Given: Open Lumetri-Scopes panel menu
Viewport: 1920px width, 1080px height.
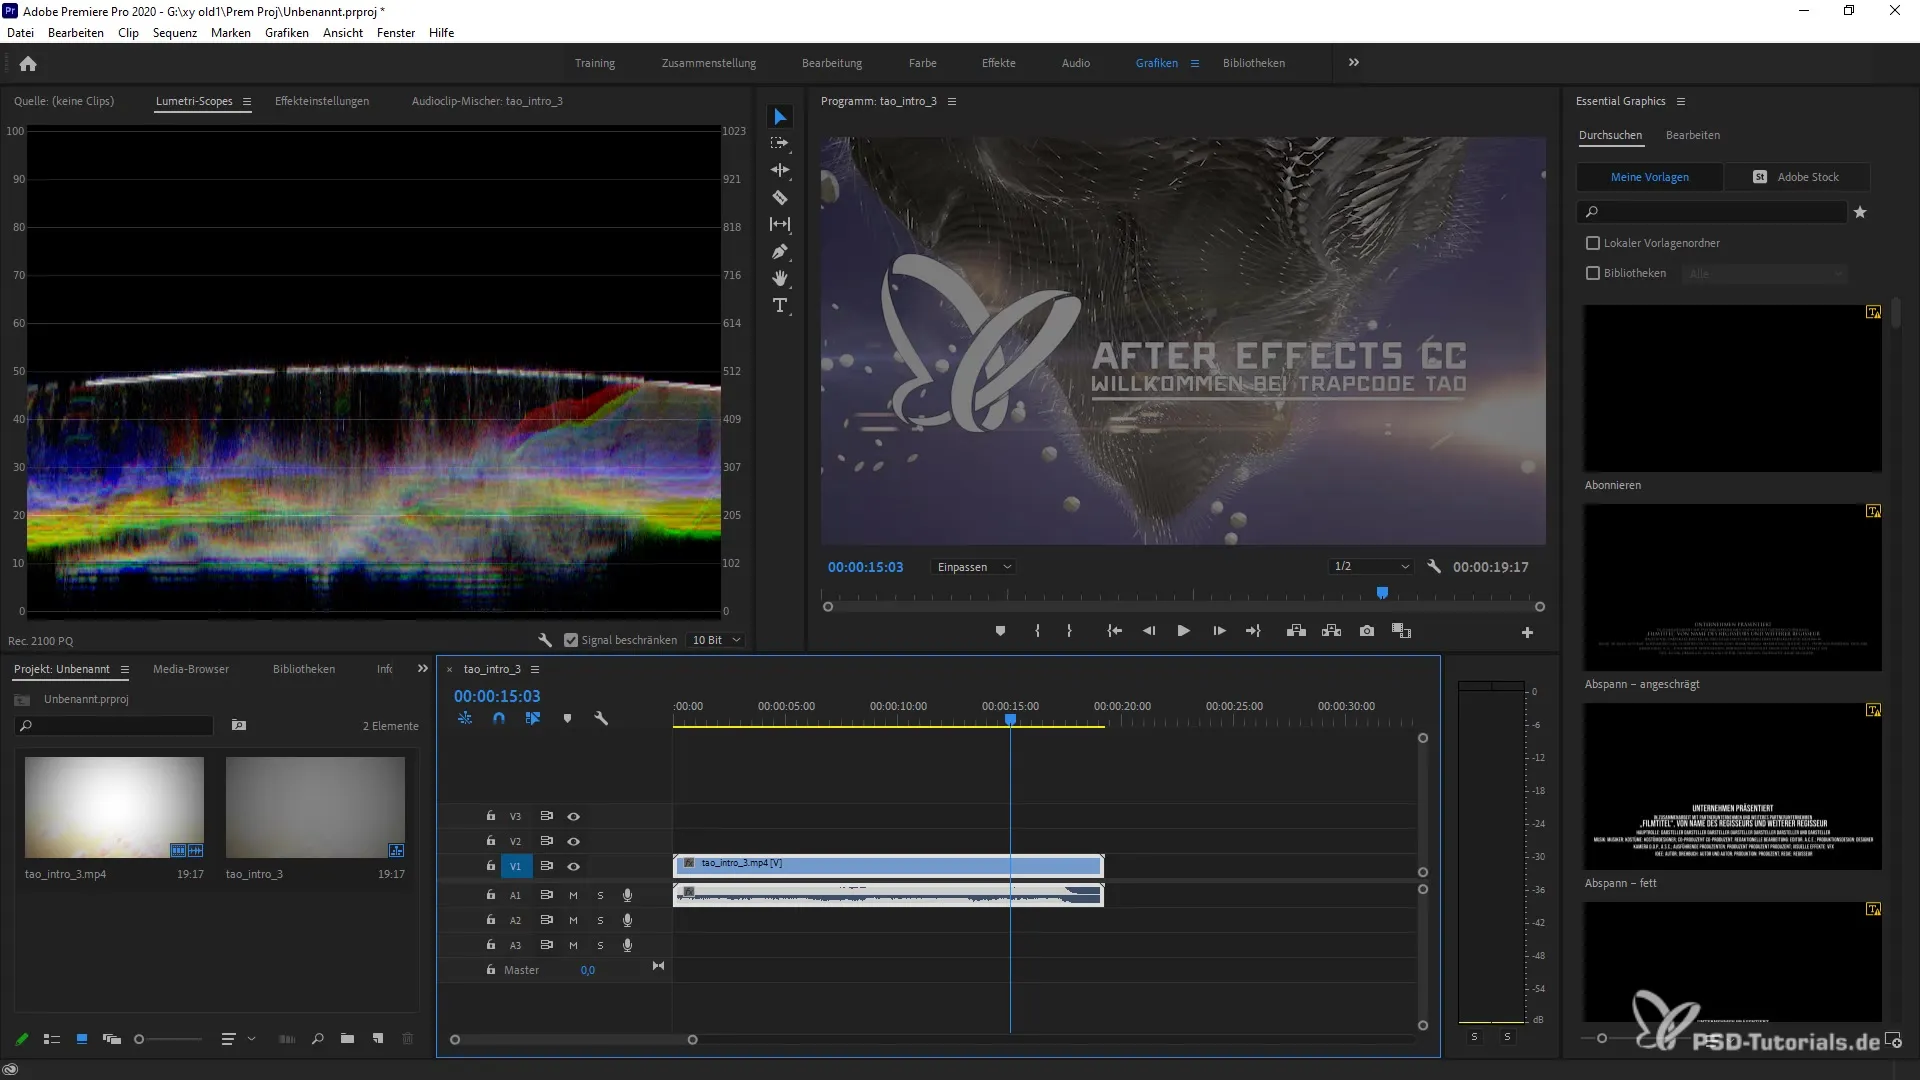Looking at the screenshot, I should (247, 101).
